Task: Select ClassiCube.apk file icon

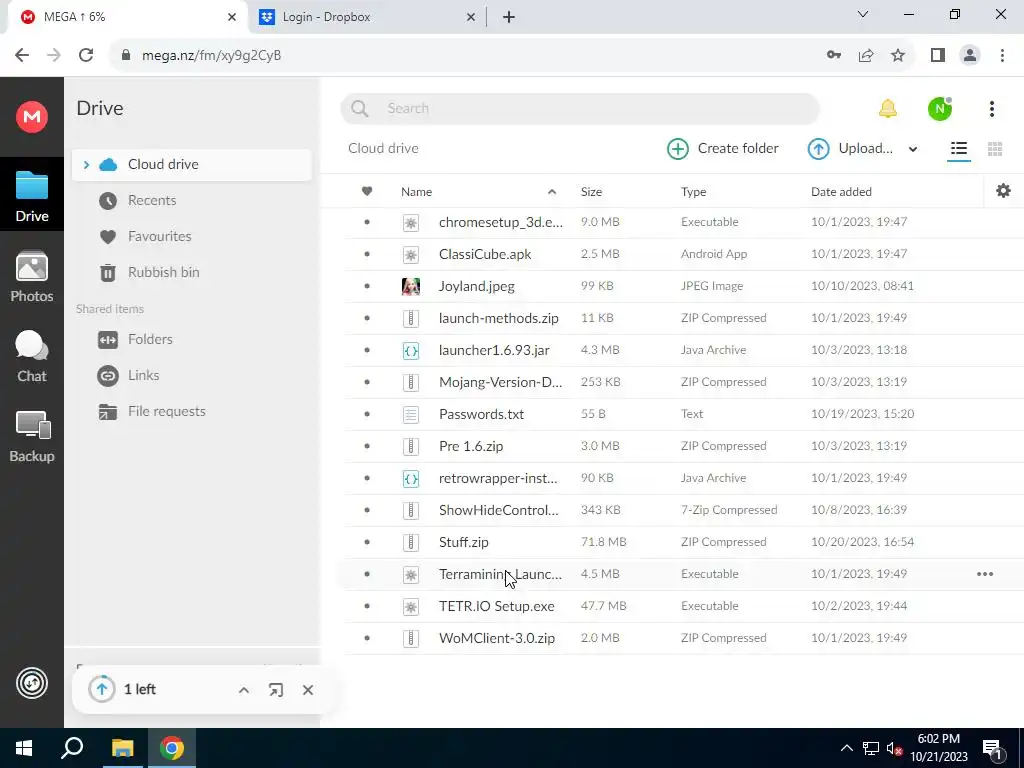Action: pyautogui.click(x=411, y=255)
